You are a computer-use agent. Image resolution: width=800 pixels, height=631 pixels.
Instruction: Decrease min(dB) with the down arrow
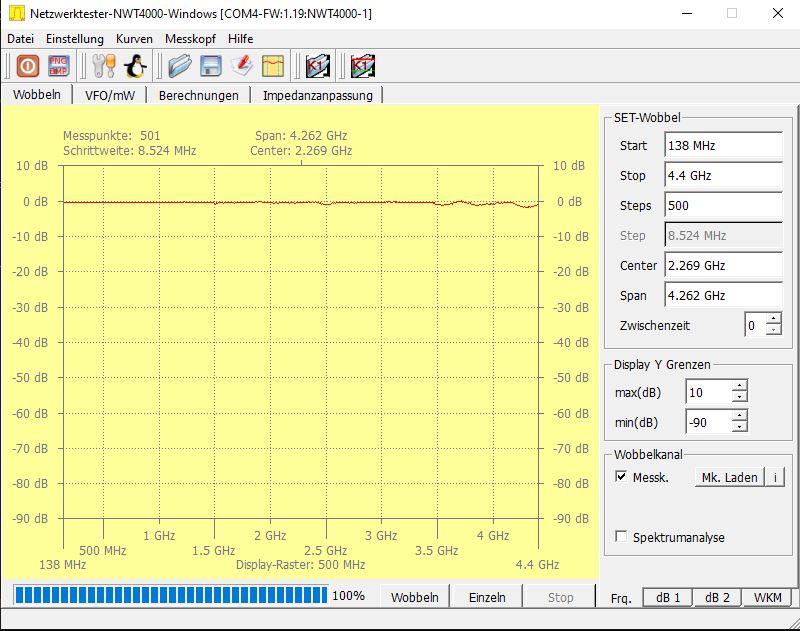(x=739, y=427)
